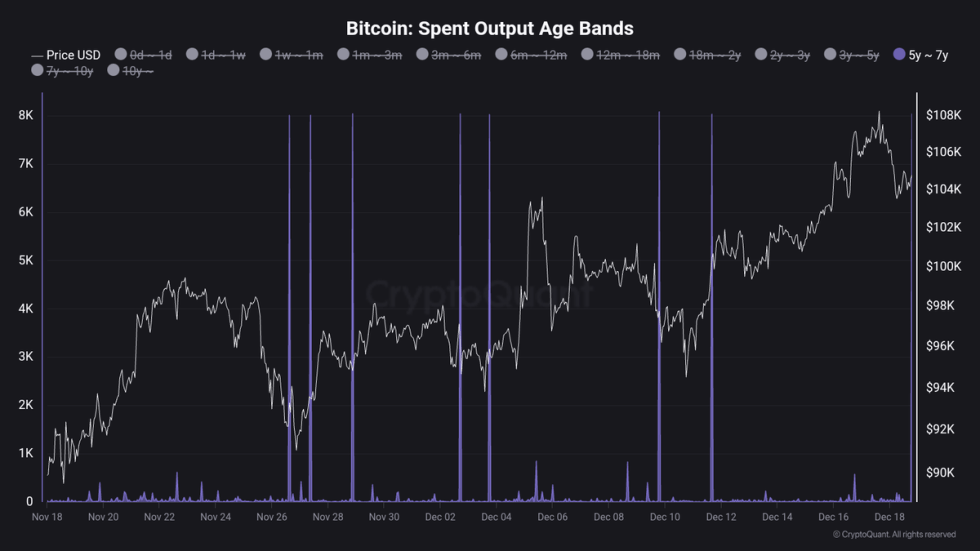
Task: Open the CryptoQuant copyright link
Action: click(x=895, y=535)
